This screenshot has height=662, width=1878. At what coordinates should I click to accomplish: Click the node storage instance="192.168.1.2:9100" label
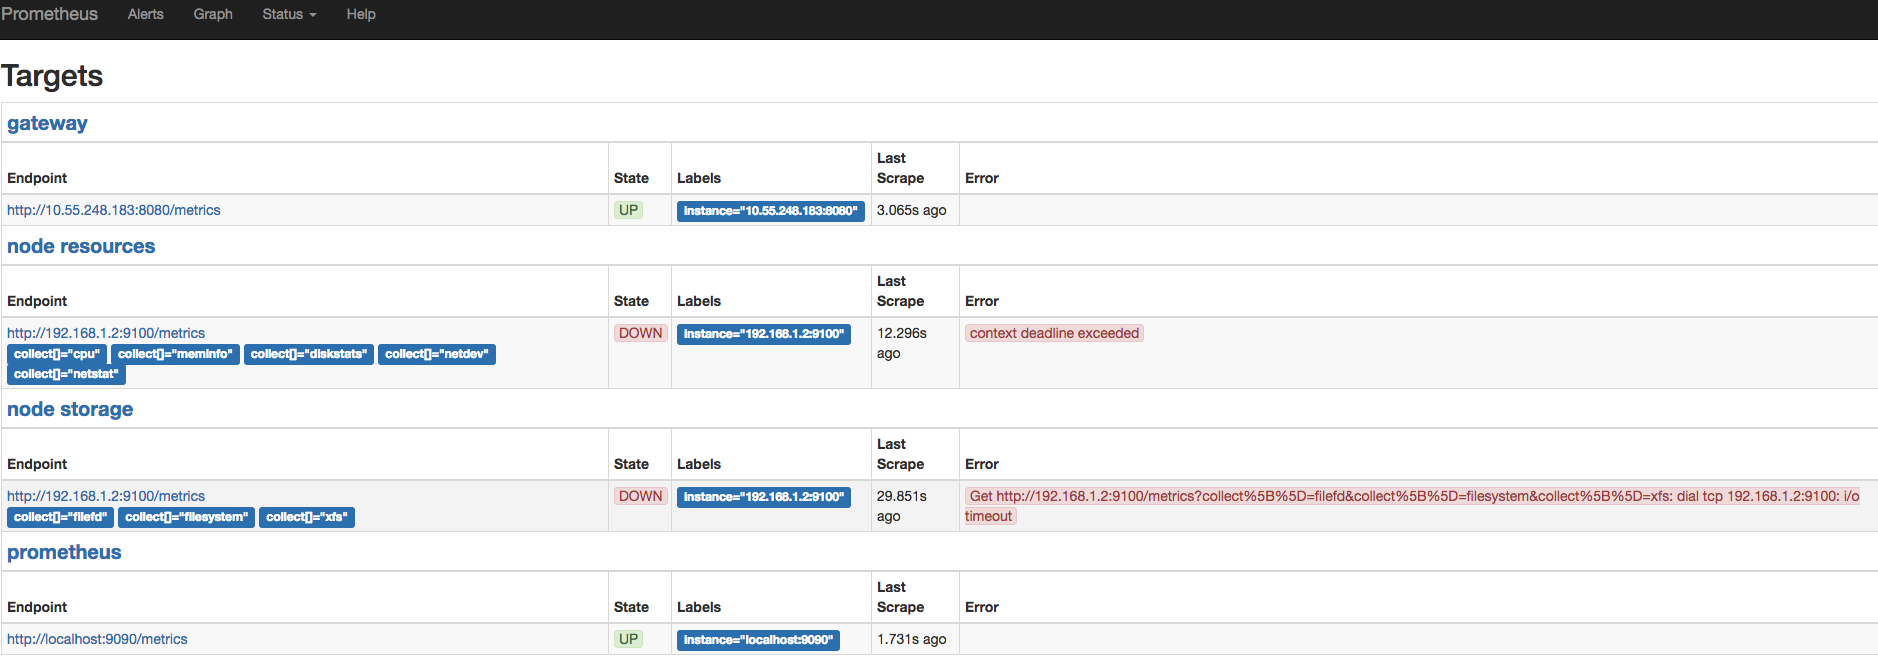coord(764,497)
